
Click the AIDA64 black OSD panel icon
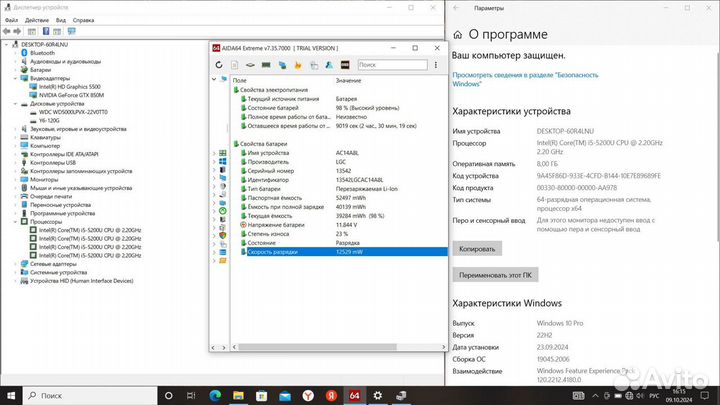point(345,65)
